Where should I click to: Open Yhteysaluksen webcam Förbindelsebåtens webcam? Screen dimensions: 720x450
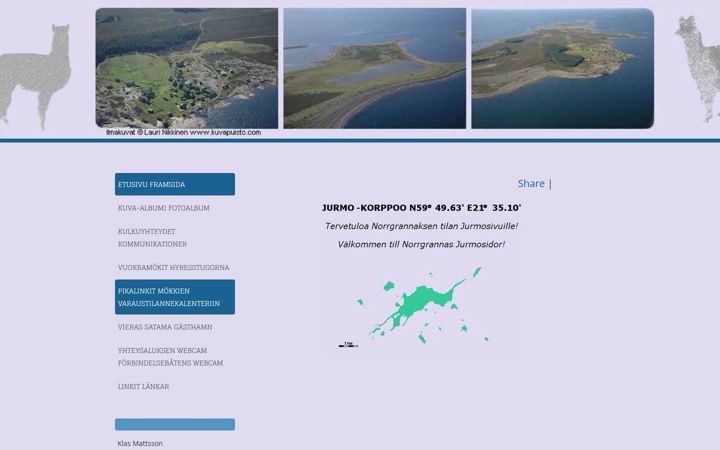coord(170,356)
